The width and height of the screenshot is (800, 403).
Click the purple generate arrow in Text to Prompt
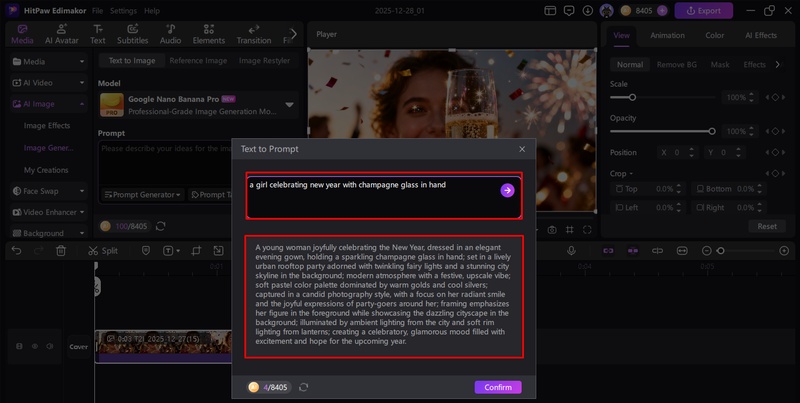(507, 190)
